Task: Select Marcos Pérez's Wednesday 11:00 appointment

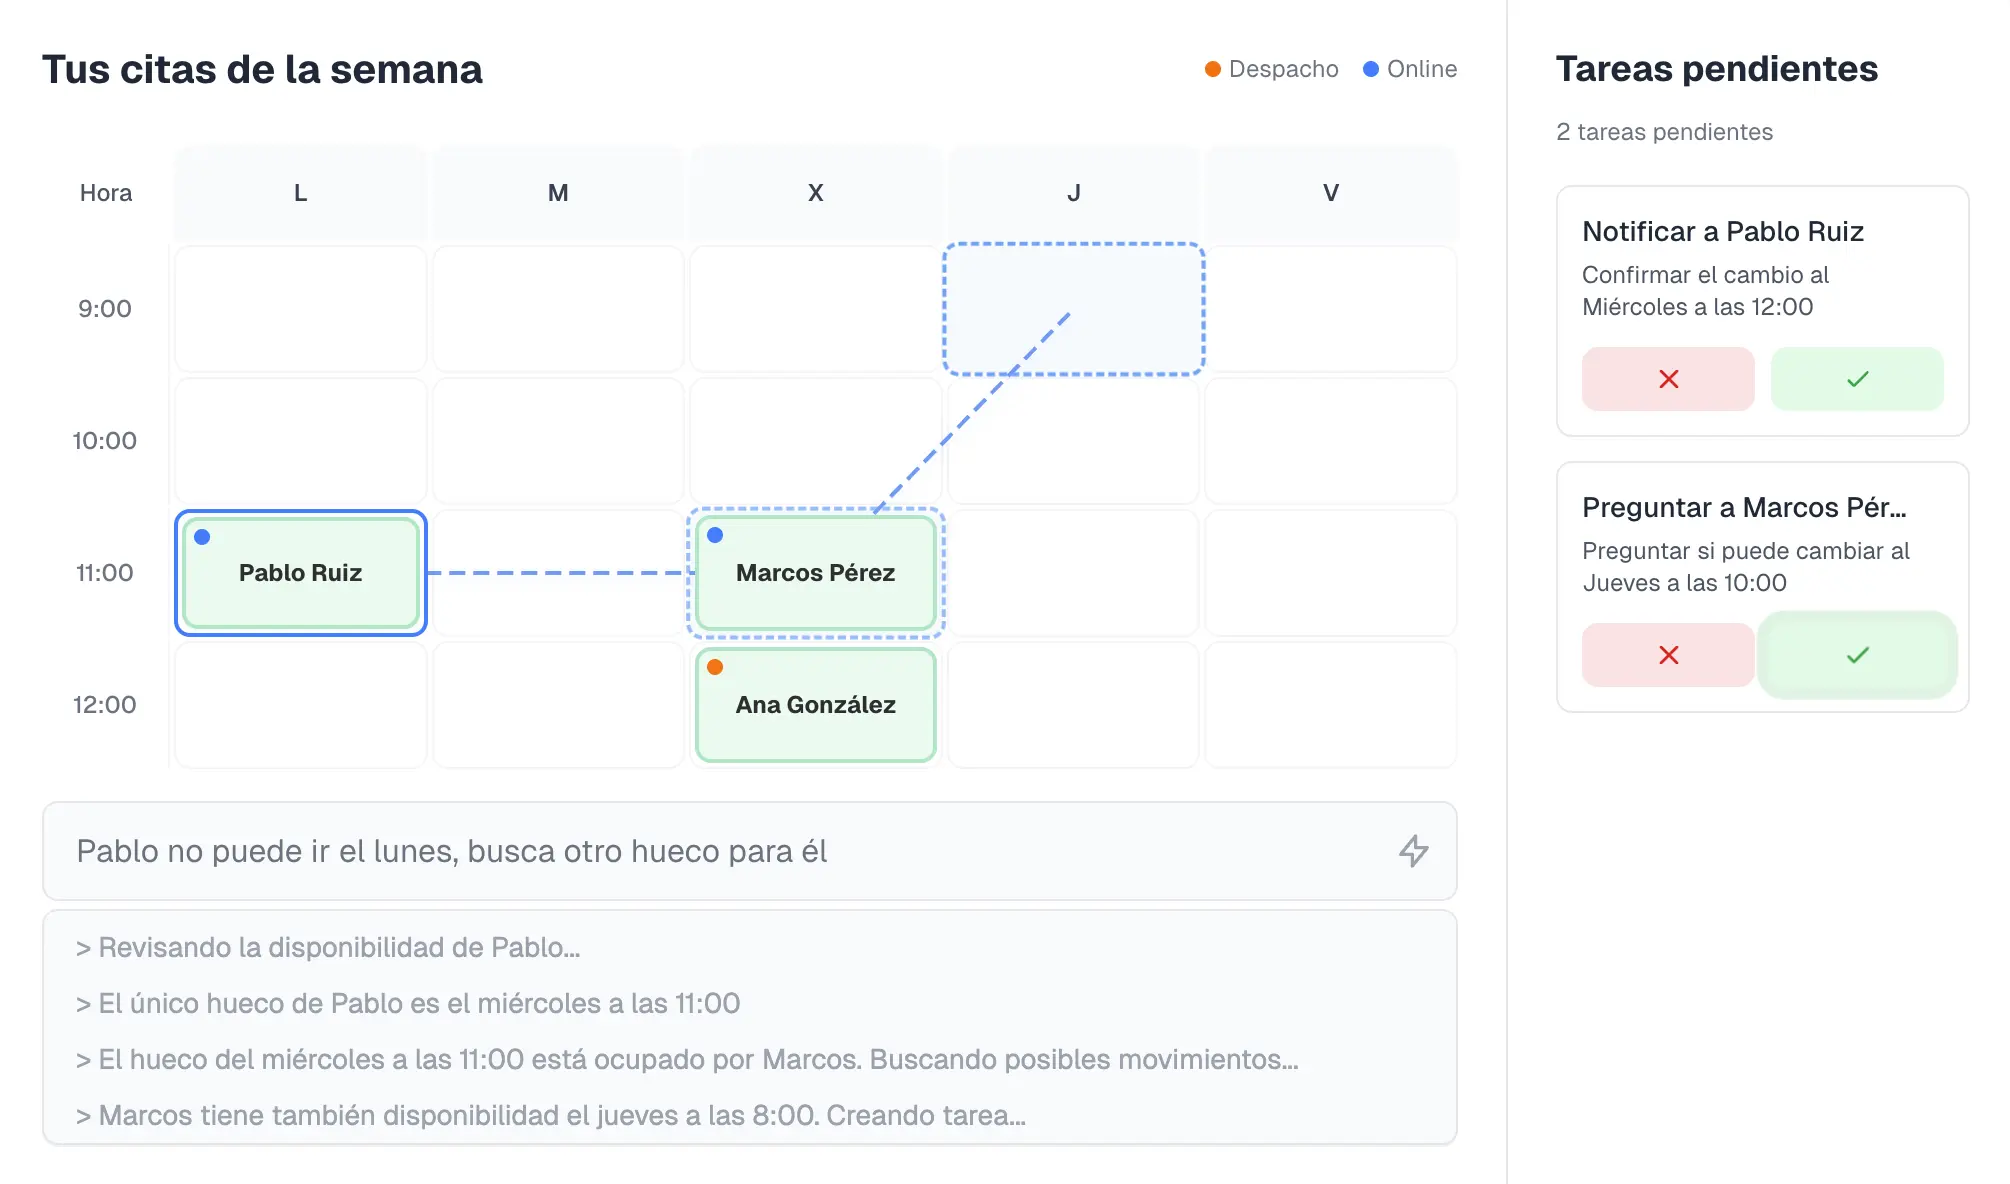Action: pos(815,572)
